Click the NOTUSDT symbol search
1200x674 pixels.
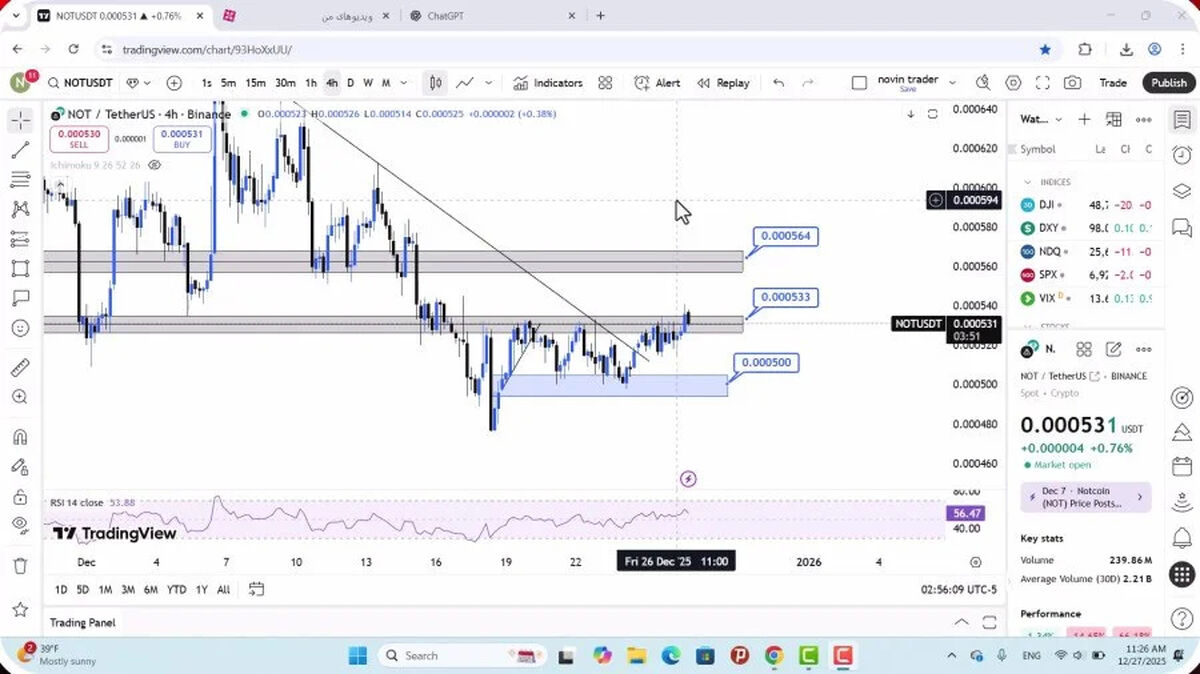[80, 83]
